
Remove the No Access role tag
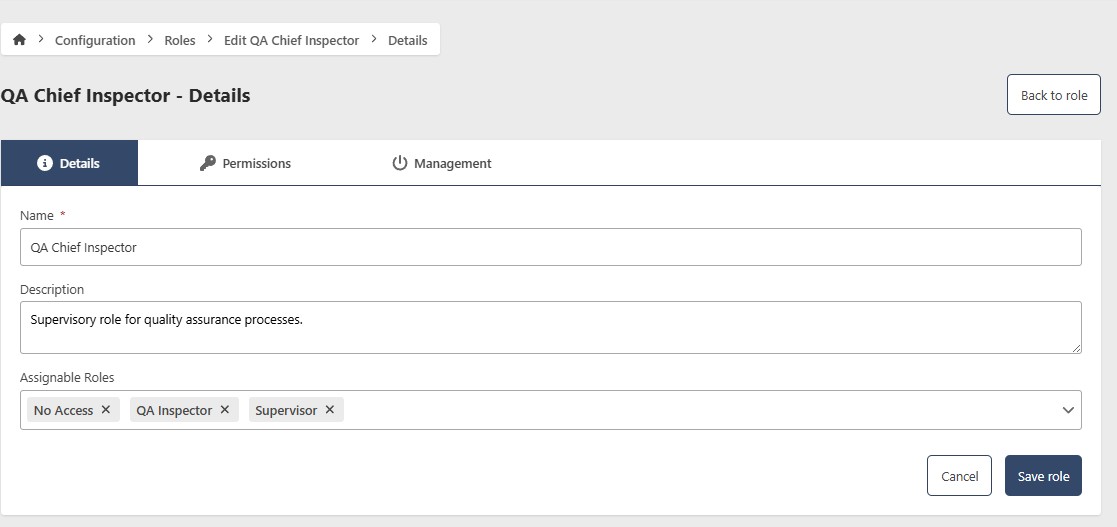click(106, 410)
